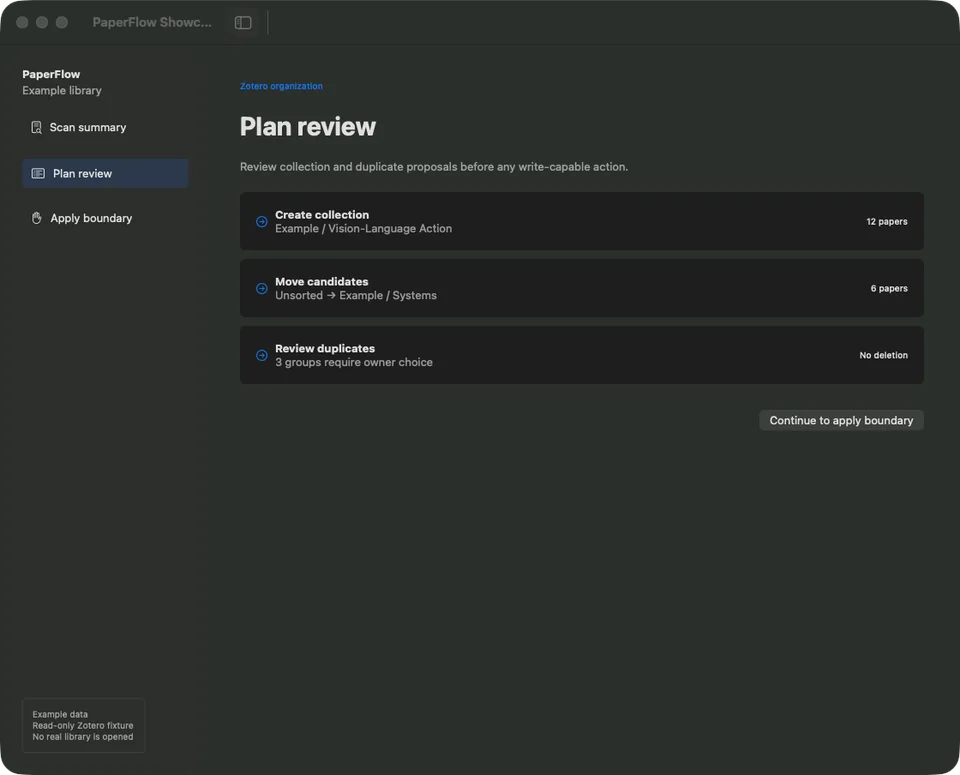Open Scan summary in the sidebar
The image size is (960, 775).
coord(105,127)
